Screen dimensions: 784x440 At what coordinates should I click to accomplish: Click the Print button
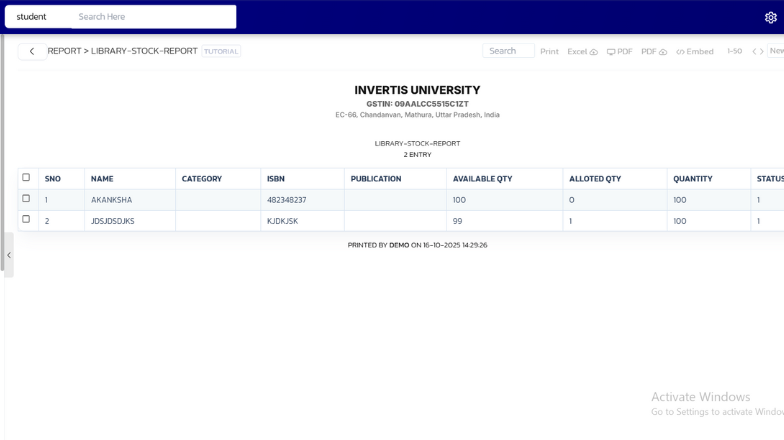coord(549,51)
